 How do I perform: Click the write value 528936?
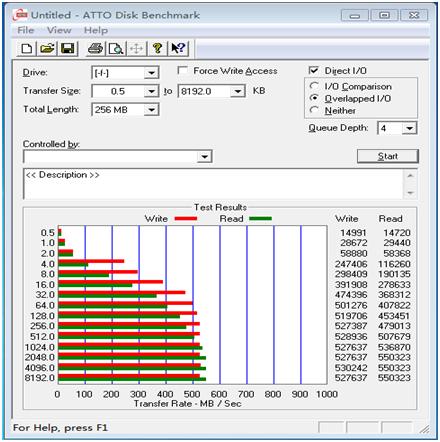coord(351,336)
